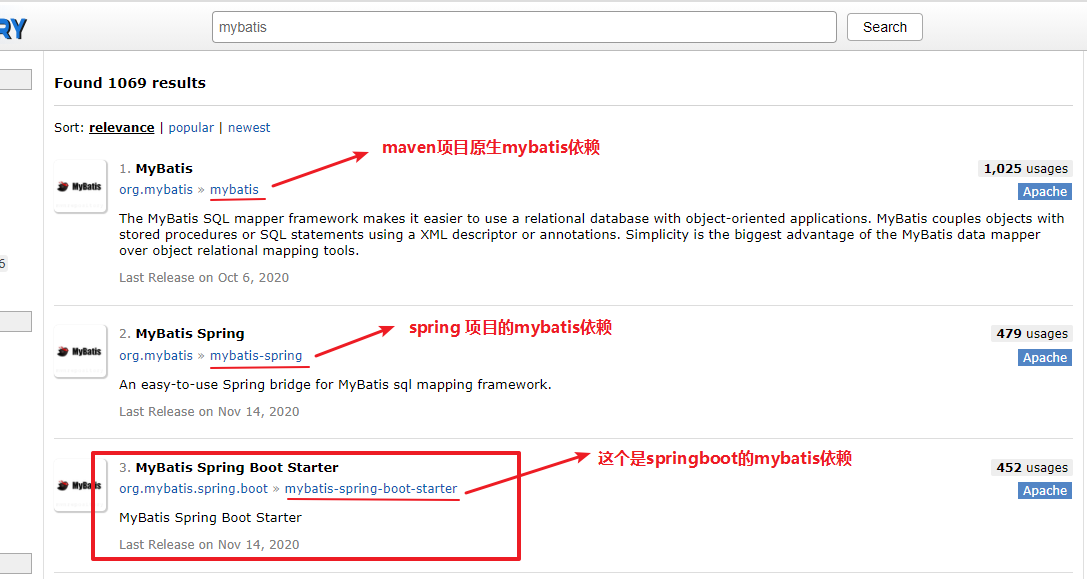Viewport: 1087px width, 579px height.
Task: Click the 1,025 usages badge
Action: pyautogui.click(x=1024, y=168)
